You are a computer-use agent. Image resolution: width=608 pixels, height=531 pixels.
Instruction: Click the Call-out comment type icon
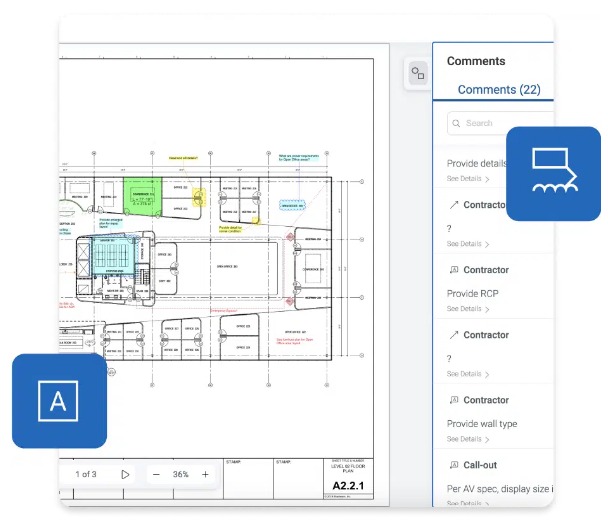(454, 465)
